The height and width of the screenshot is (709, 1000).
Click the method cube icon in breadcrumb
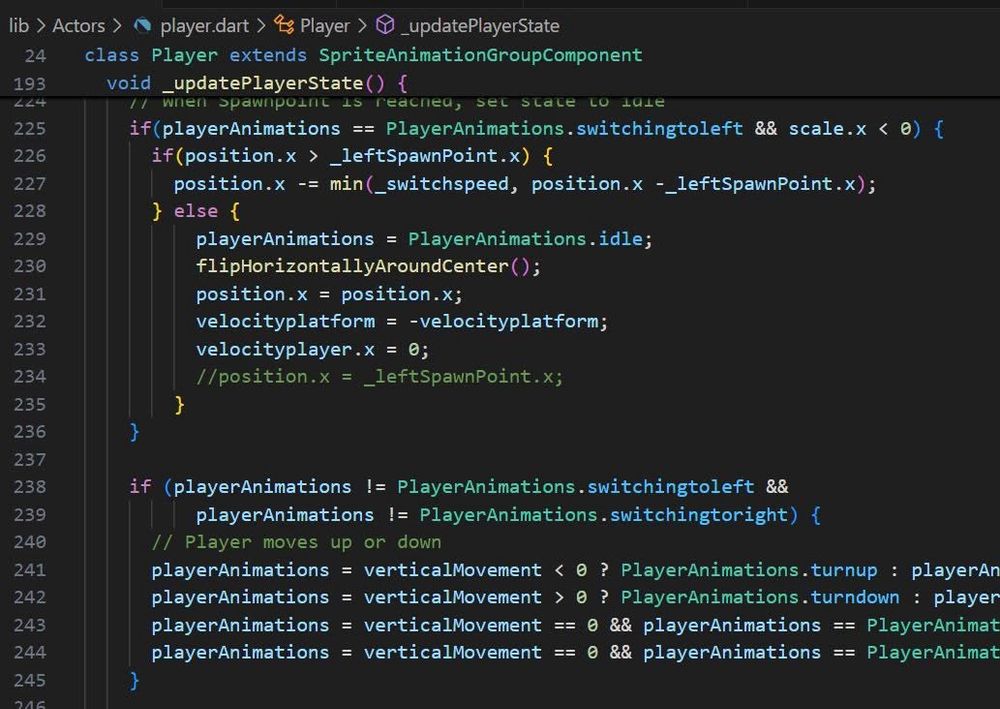pyautogui.click(x=385, y=25)
